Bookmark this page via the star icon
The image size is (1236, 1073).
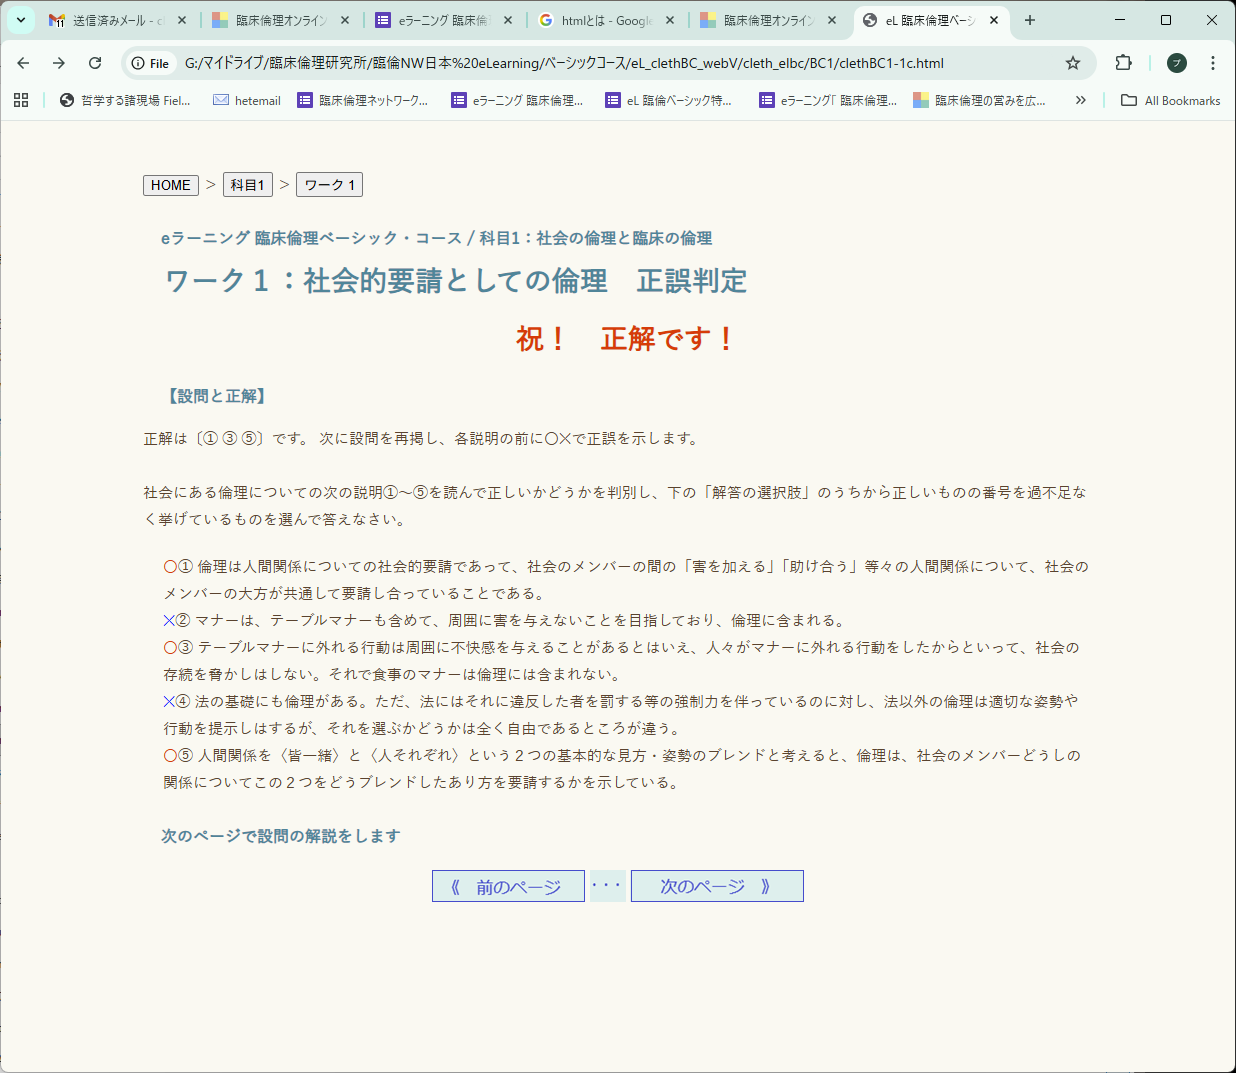1073,62
